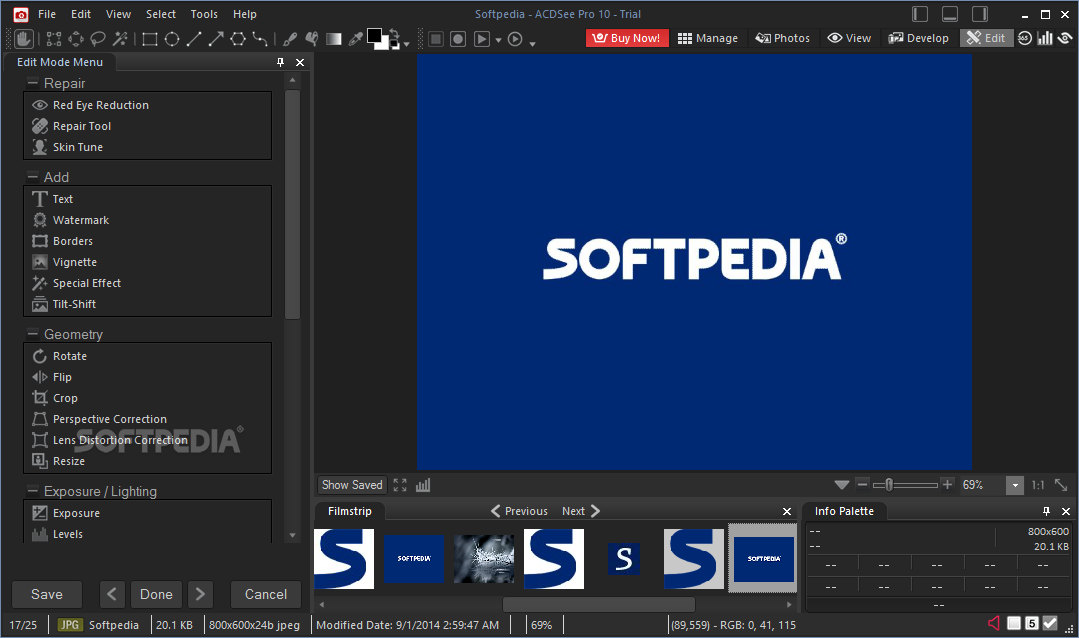This screenshot has width=1079, height=638.
Task: Open the 69% zoom level dropdown
Action: (1015, 485)
